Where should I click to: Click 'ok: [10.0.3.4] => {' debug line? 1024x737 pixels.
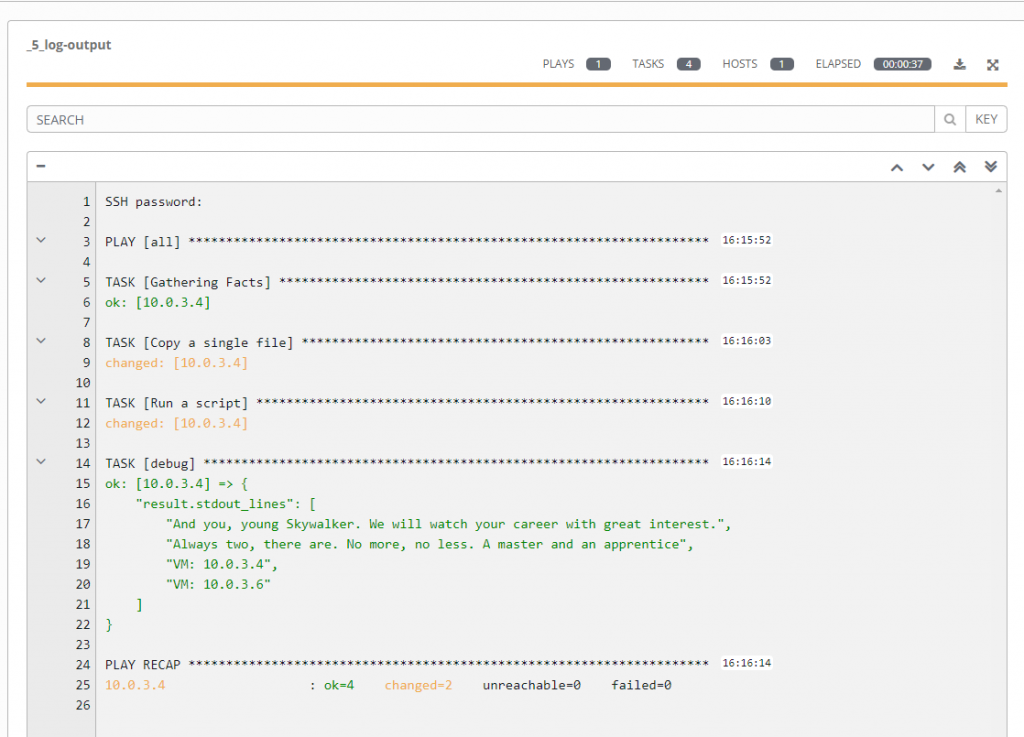coord(176,484)
